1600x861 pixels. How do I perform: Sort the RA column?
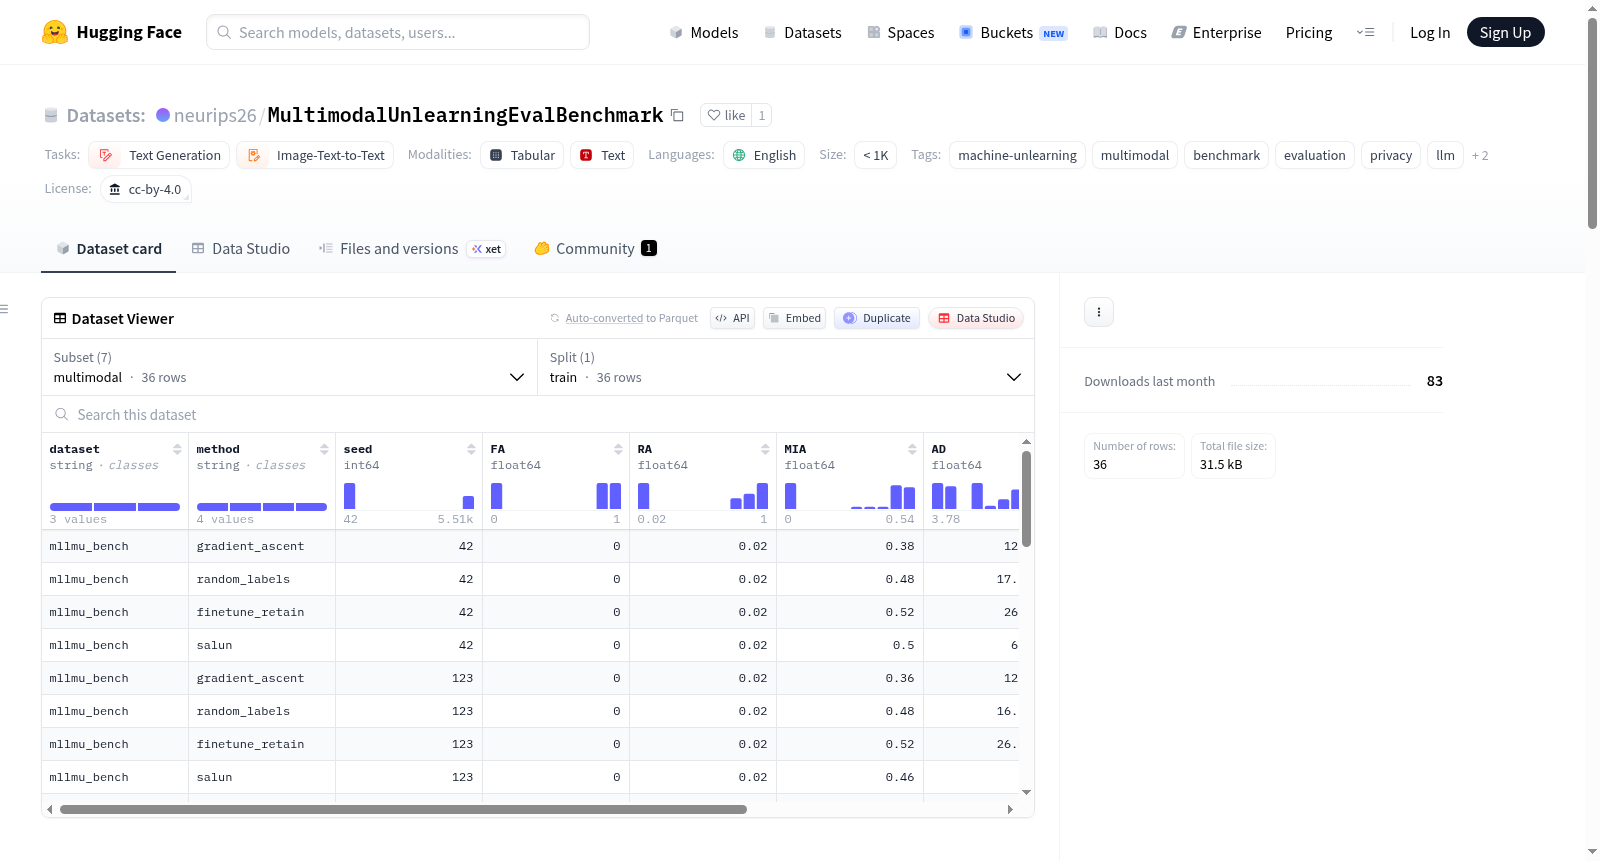pyautogui.click(x=765, y=449)
